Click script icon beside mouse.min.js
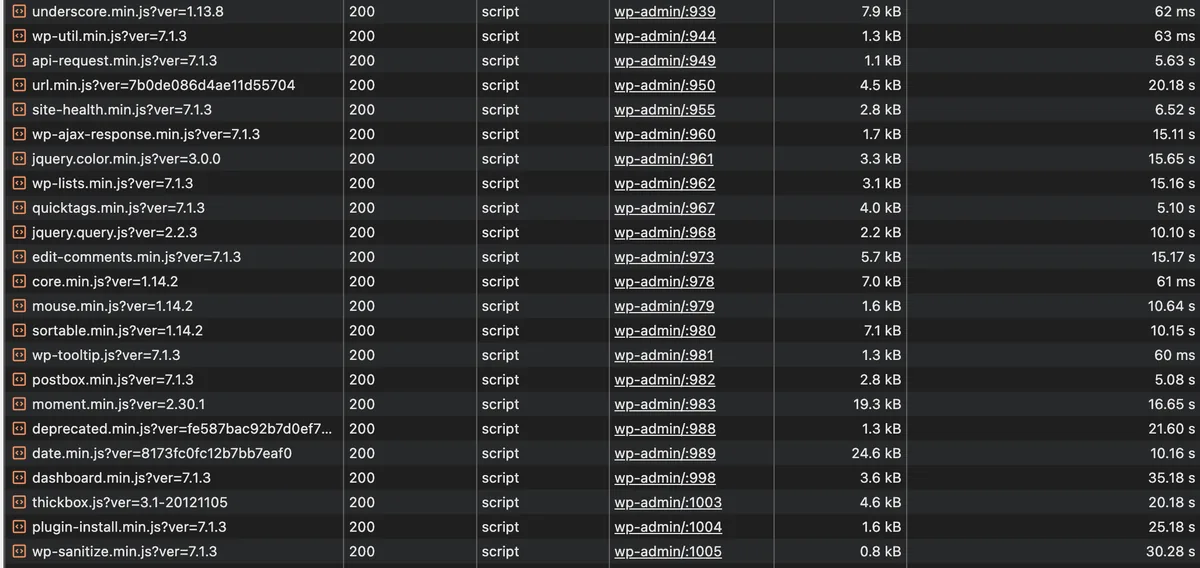Viewport: 1200px width, 568px height. point(18,306)
